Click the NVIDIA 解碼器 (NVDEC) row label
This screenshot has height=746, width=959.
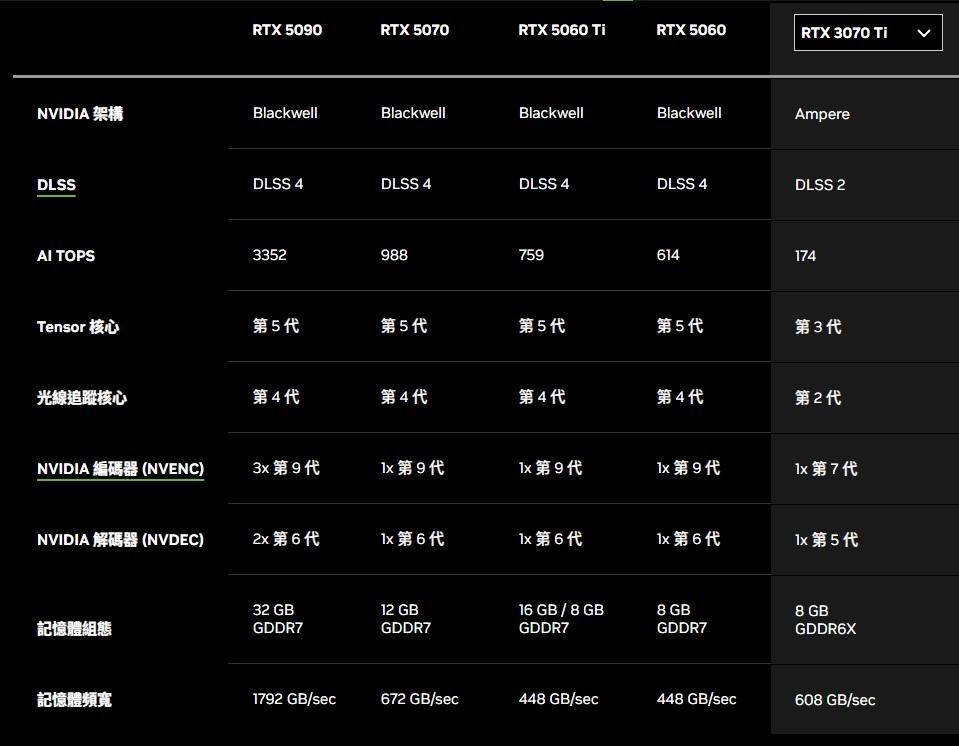click(120, 540)
